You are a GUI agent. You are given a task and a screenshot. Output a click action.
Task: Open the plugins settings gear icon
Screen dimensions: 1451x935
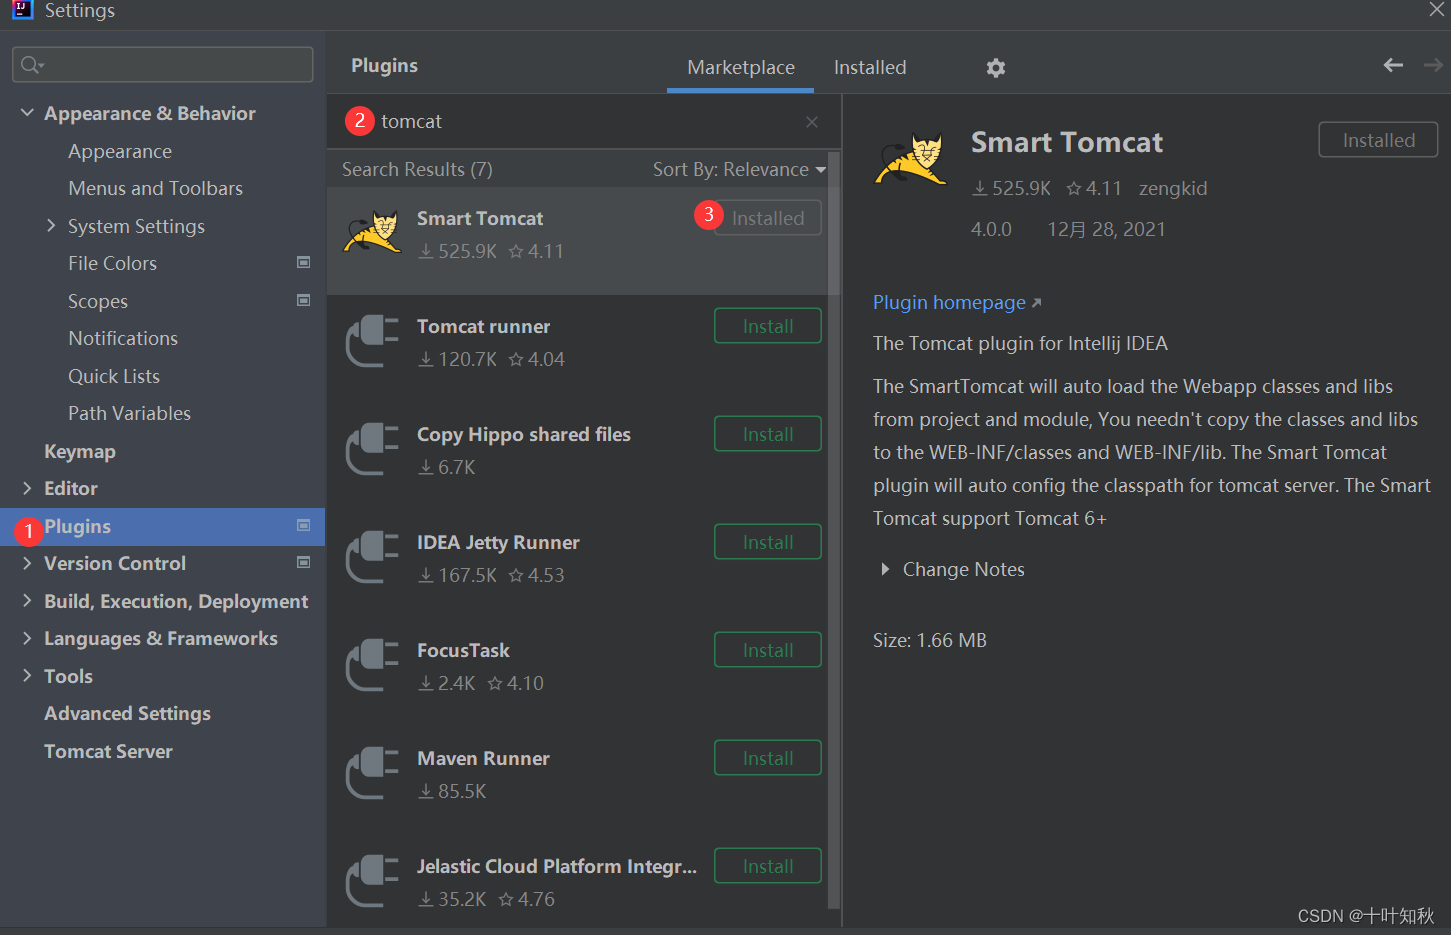coord(995,68)
